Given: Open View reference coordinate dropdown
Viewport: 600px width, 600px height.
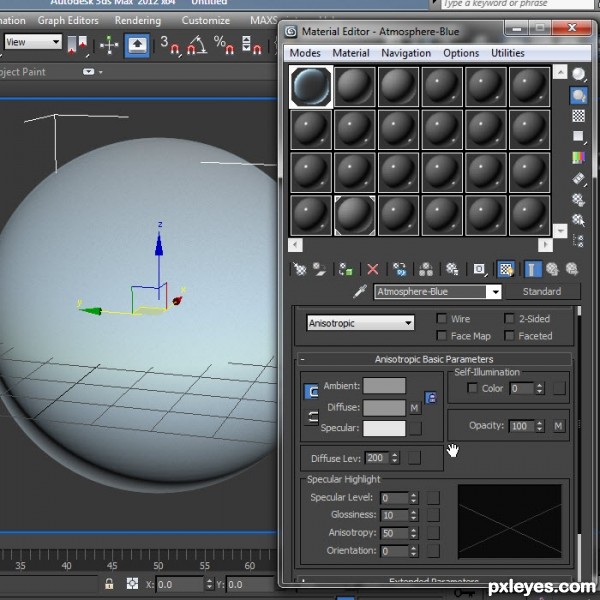Looking at the screenshot, I should [x=33, y=42].
